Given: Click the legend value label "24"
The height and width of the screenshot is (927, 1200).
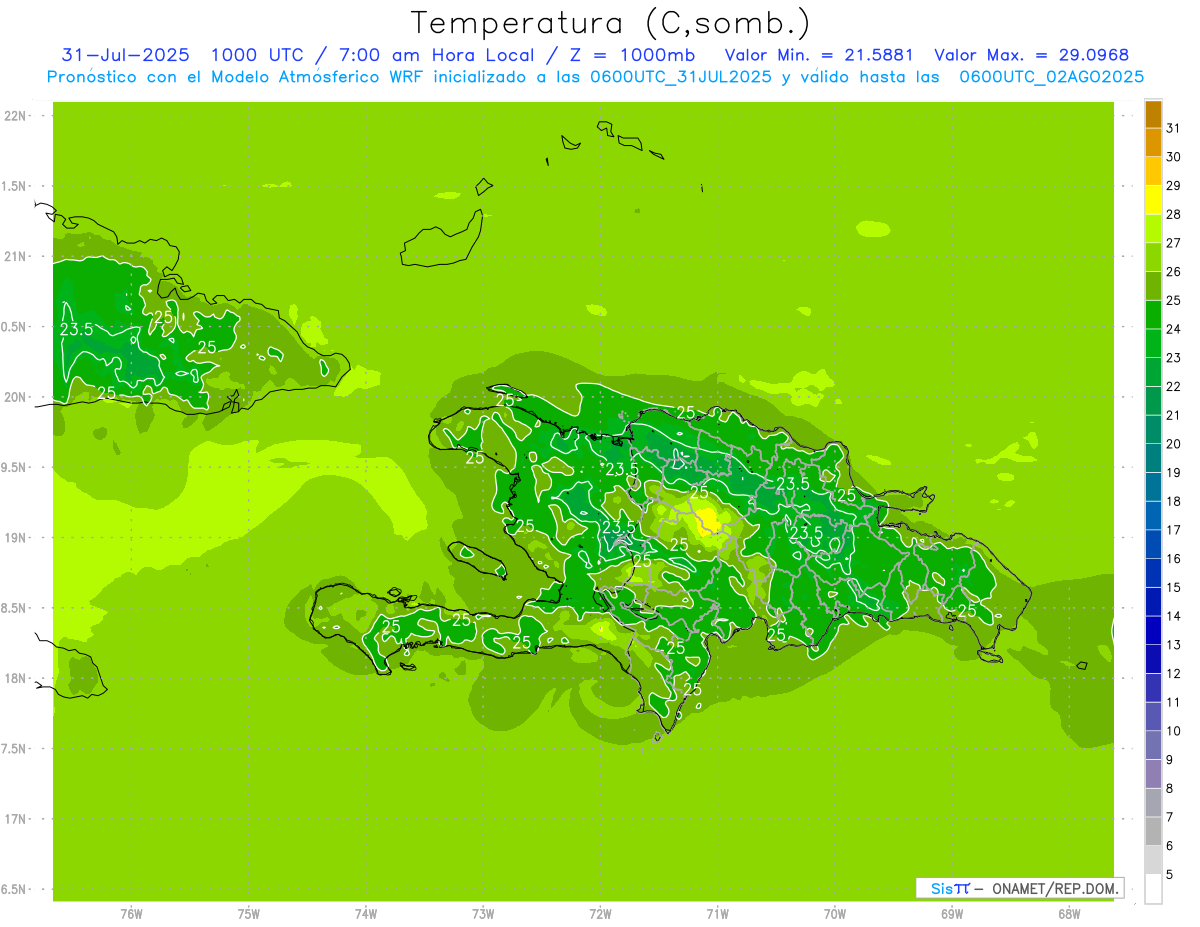Looking at the screenshot, I should pos(1173,329).
